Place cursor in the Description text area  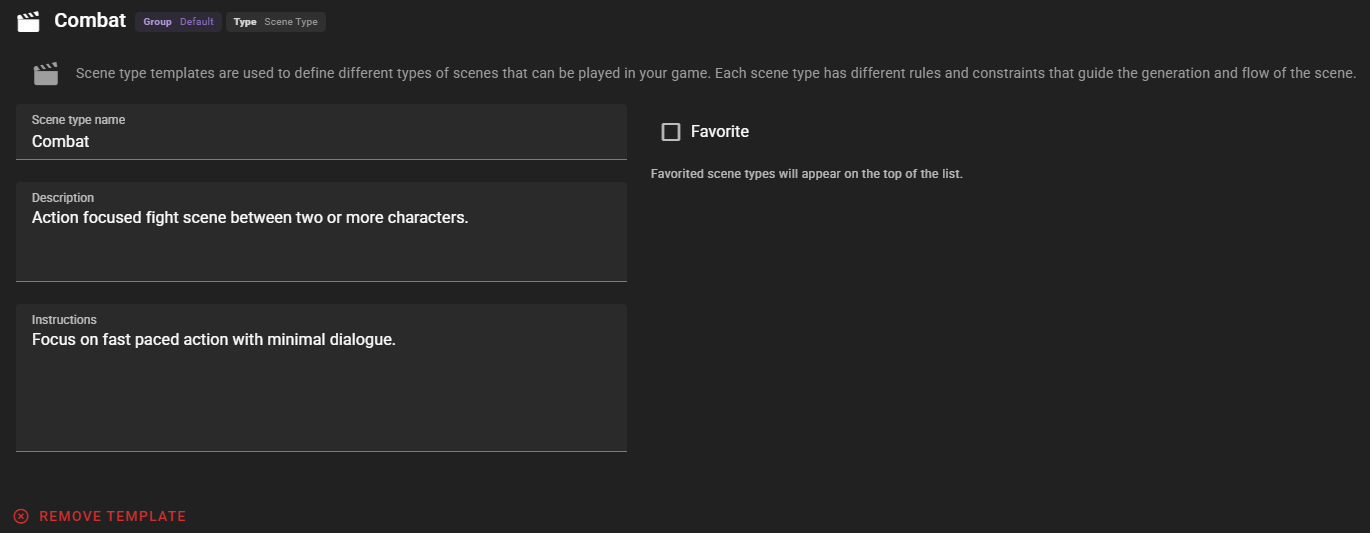(321, 232)
